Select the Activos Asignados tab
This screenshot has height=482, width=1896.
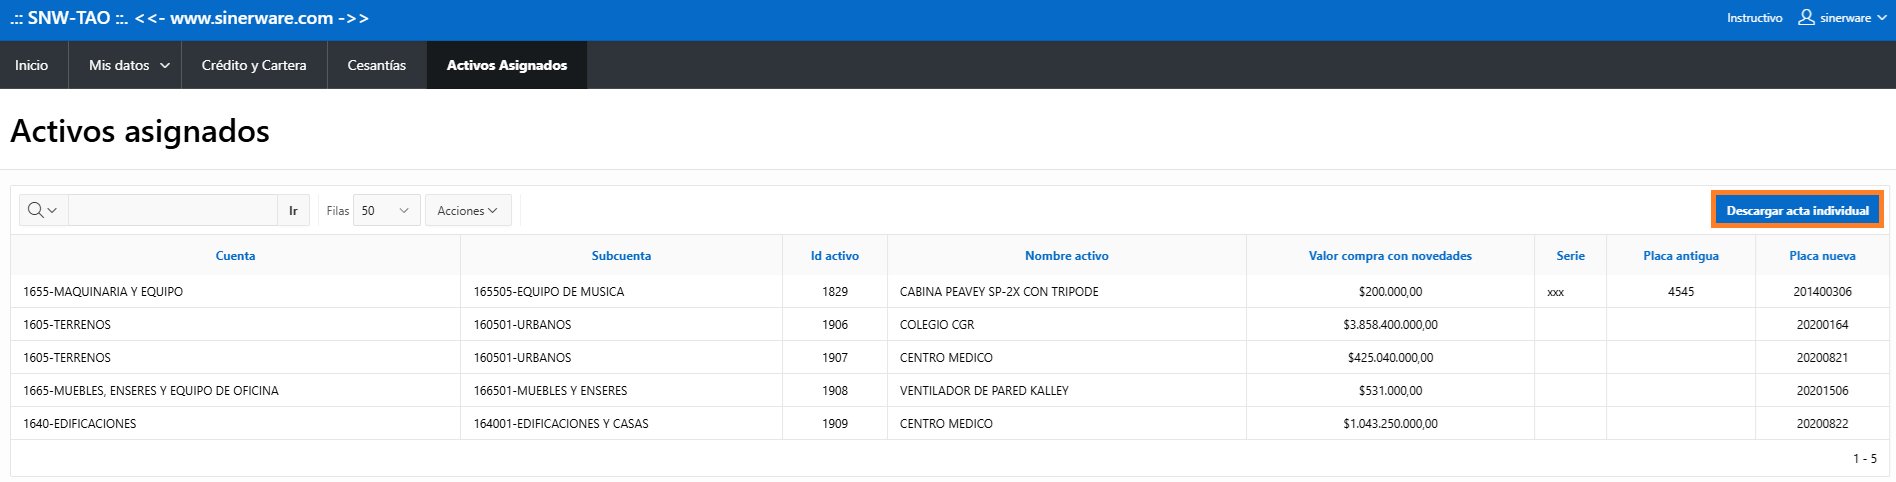pos(507,65)
